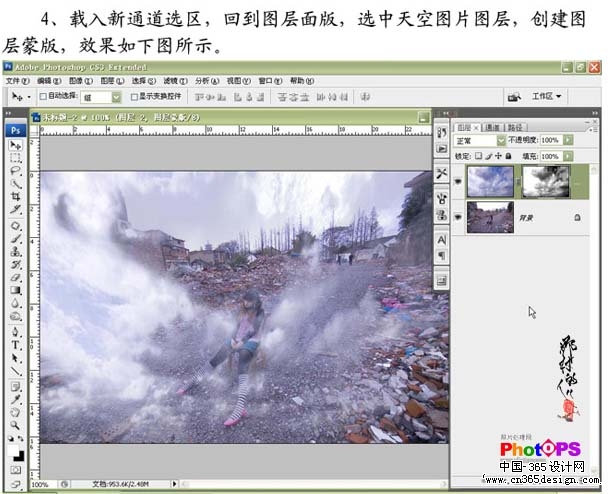Switch to the Paths tab

point(515,127)
